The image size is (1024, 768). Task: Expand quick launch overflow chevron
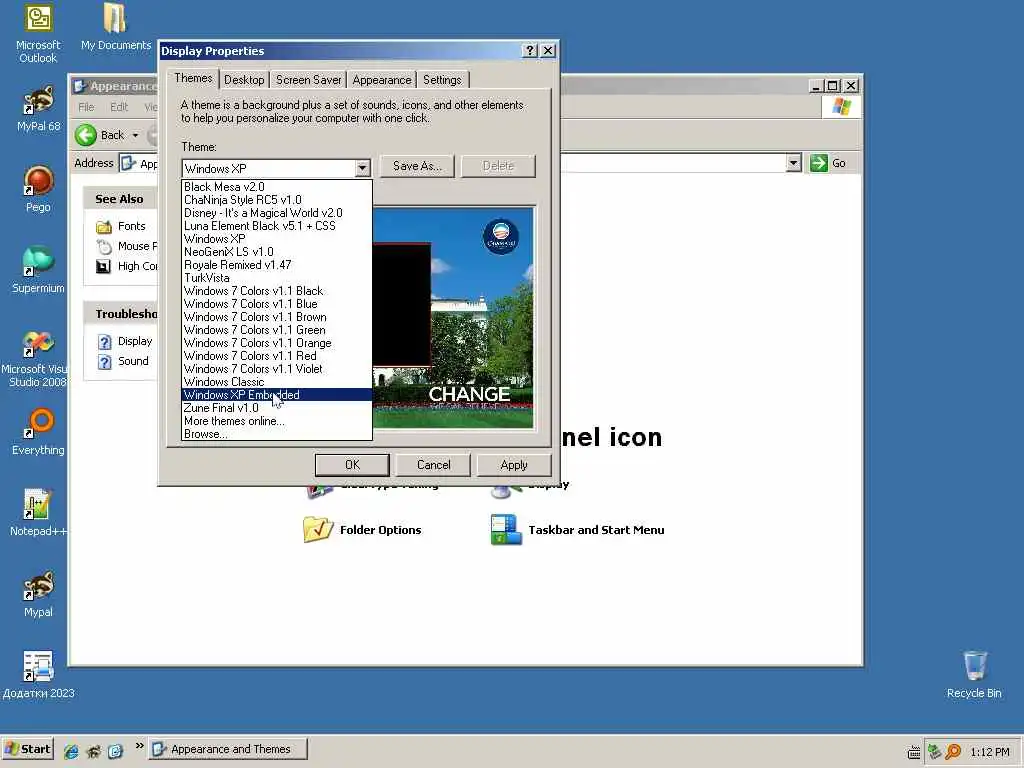tap(140, 746)
